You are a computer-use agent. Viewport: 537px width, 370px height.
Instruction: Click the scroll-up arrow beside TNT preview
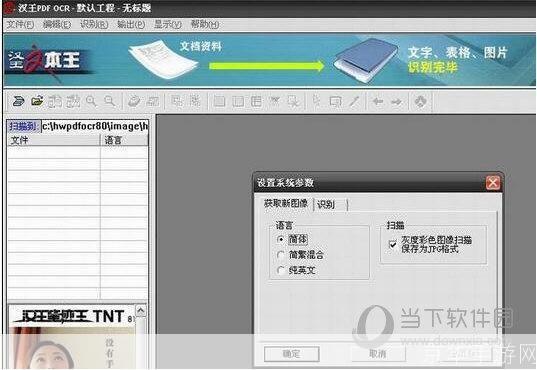tap(141, 311)
